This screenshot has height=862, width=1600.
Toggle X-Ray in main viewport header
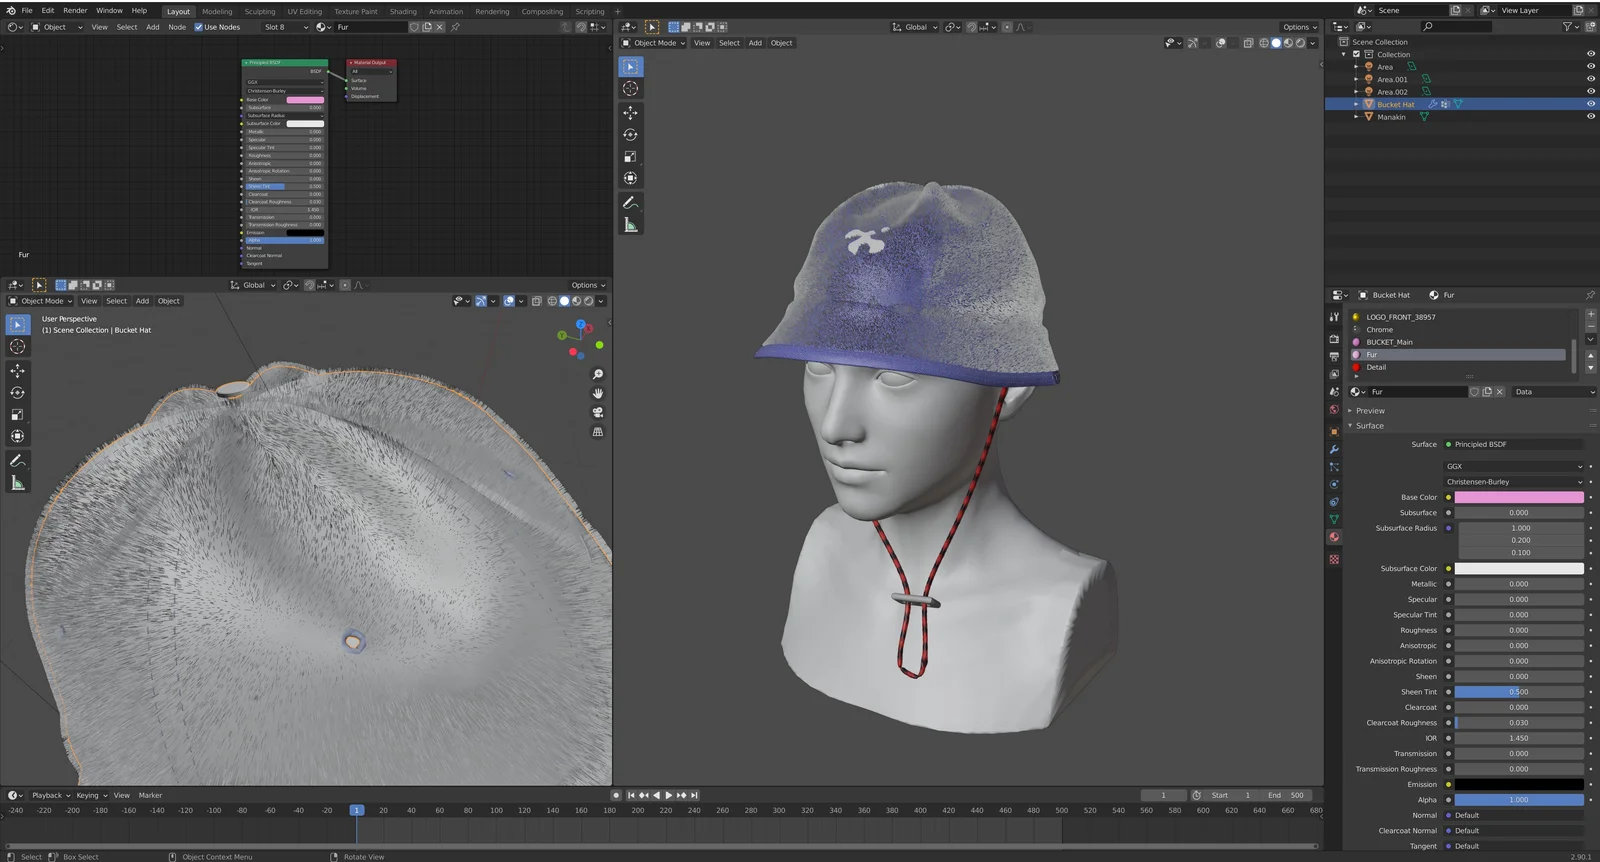1248,43
